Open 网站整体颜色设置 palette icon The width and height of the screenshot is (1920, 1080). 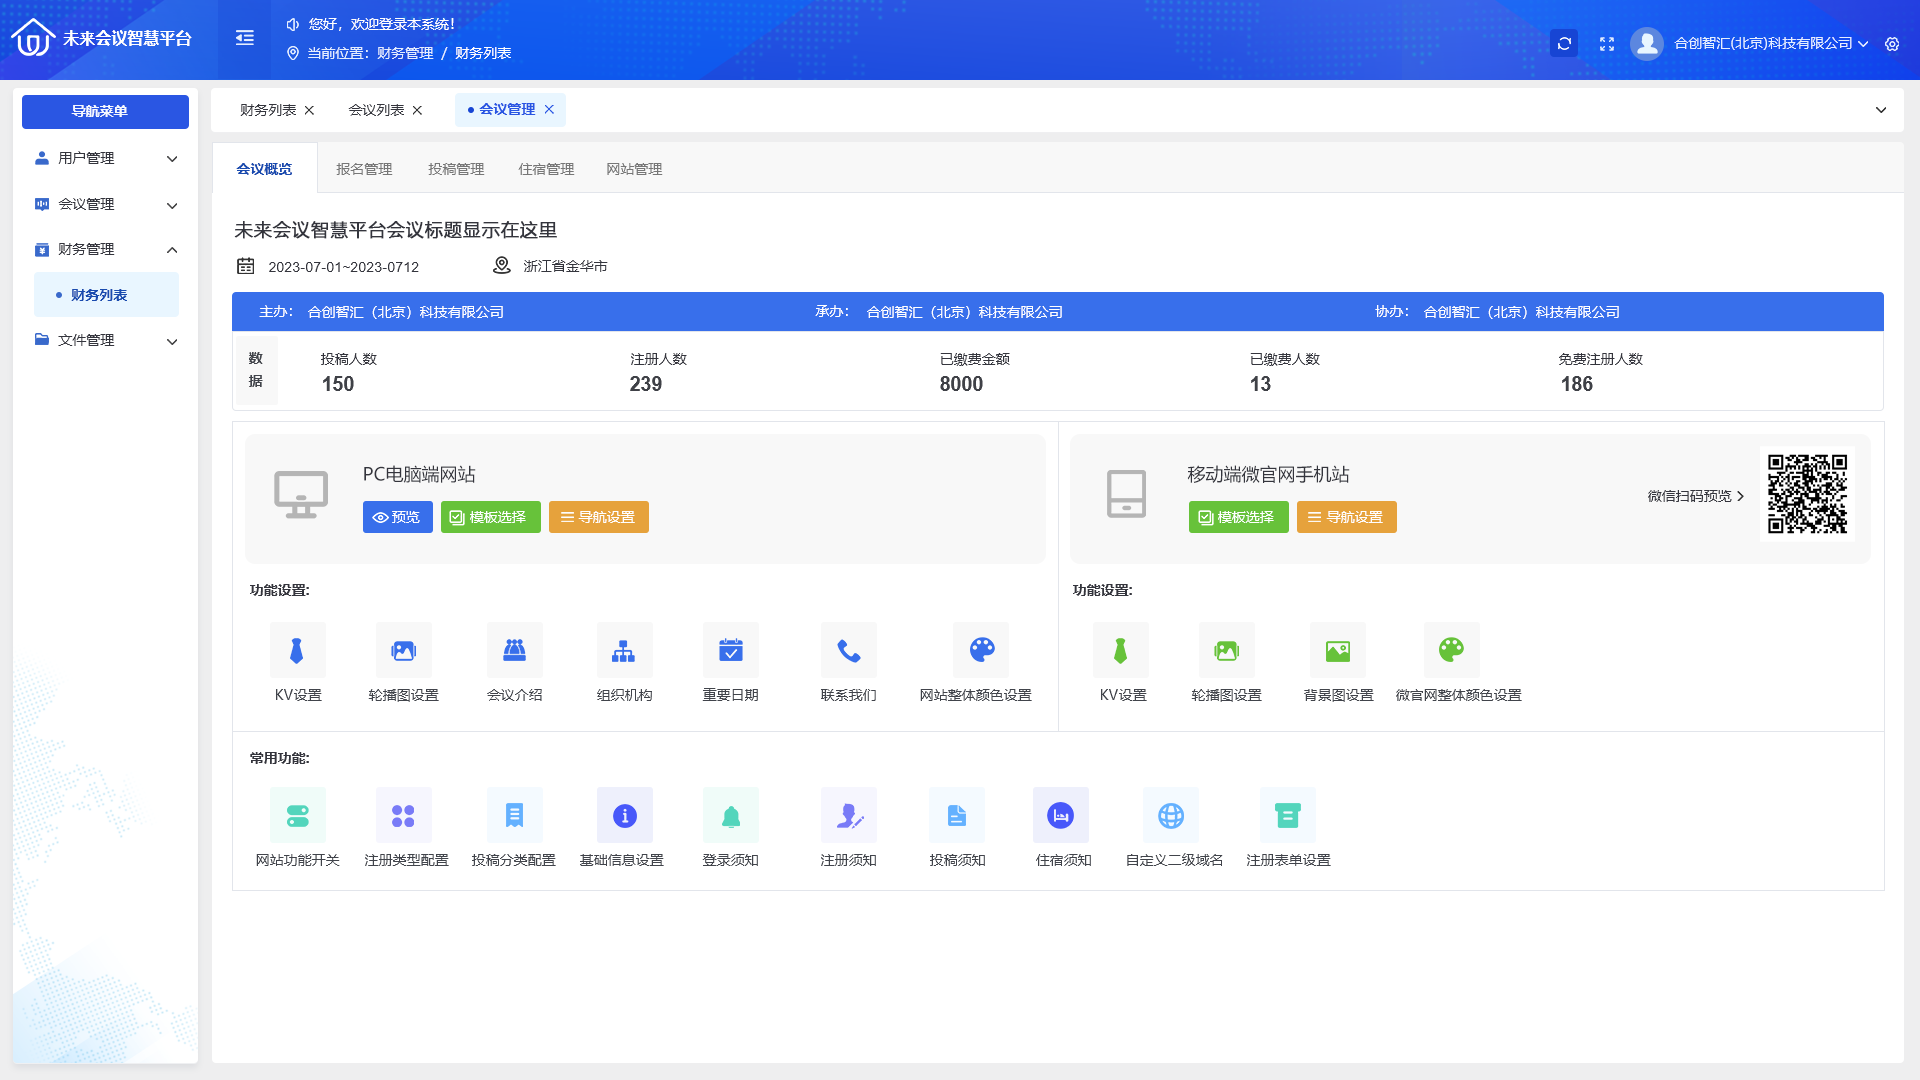[x=981, y=650]
